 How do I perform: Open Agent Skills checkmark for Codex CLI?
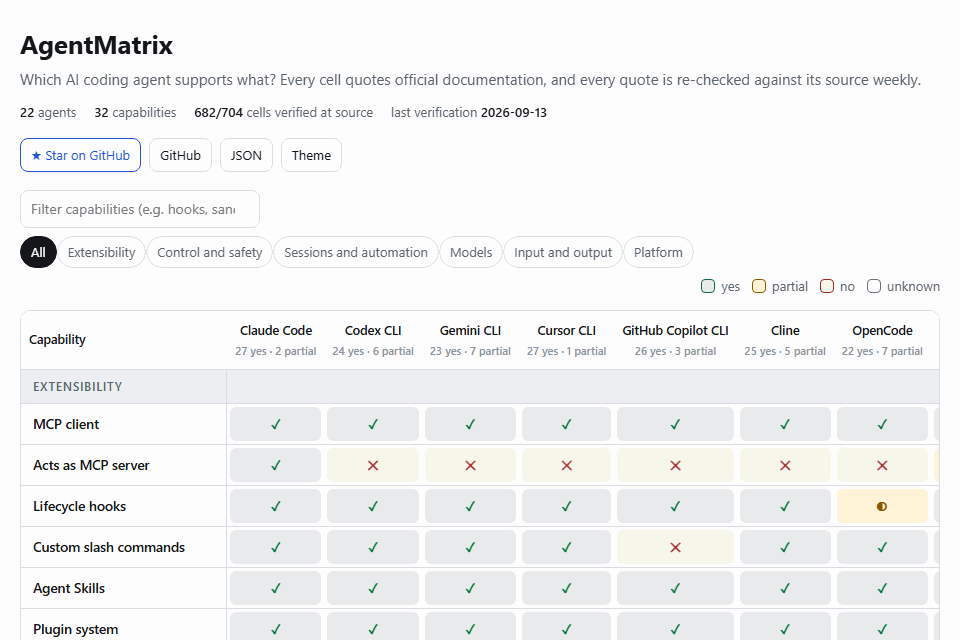(373, 588)
